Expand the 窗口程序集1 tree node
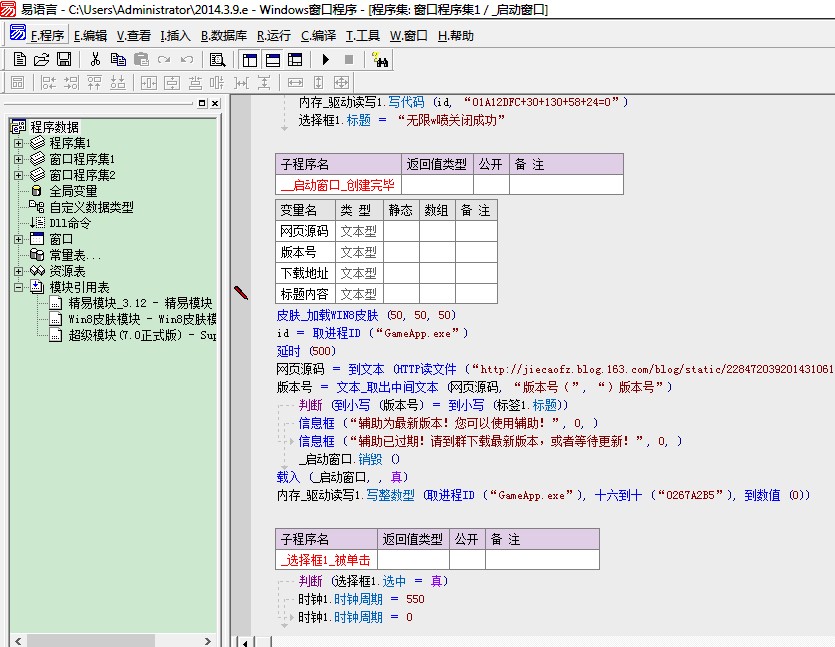Viewport: 835px width, 647px height. (x=19, y=159)
